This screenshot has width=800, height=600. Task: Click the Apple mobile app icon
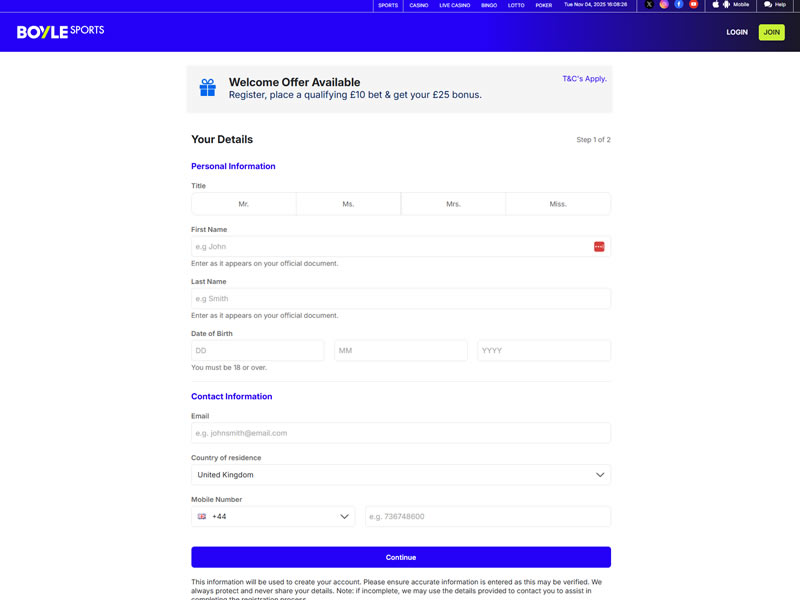tap(715, 5)
